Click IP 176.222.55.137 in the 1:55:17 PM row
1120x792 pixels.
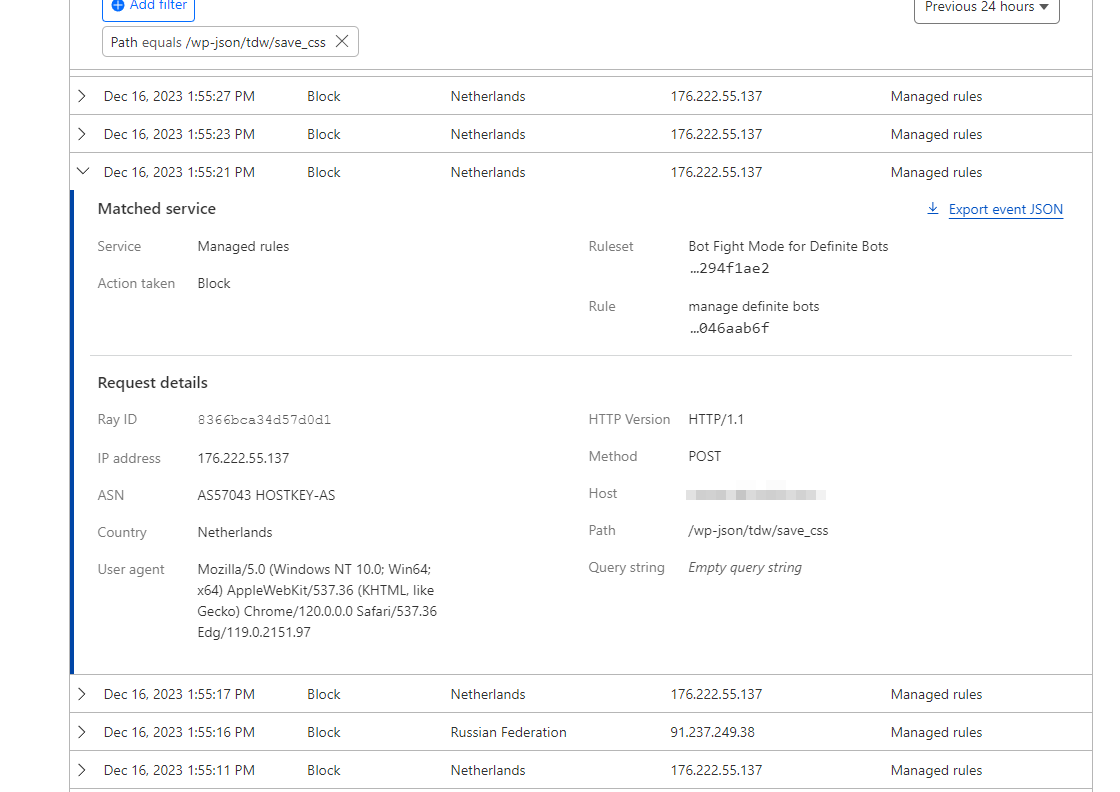[x=716, y=694]
